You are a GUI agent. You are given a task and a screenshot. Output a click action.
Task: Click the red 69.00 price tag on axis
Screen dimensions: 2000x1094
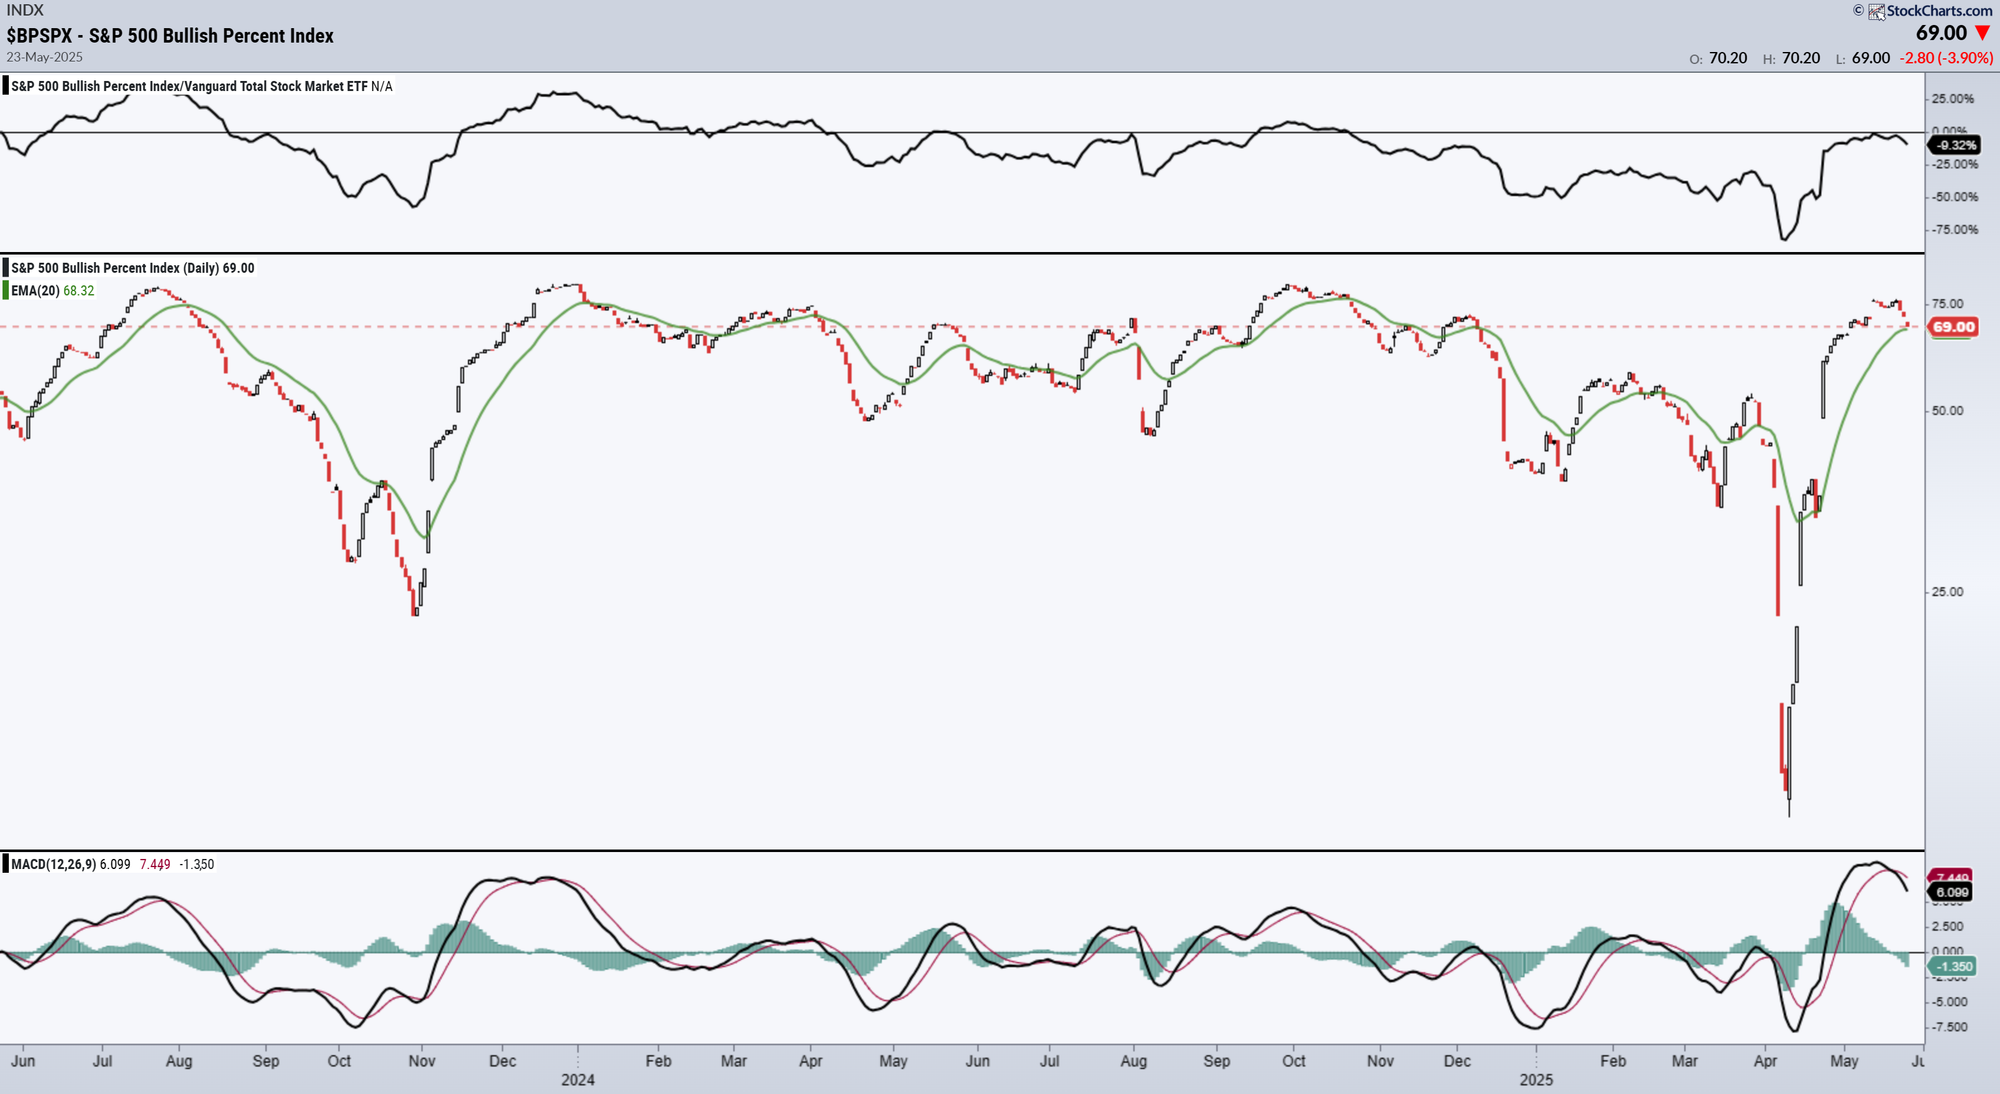point(1953,327)
